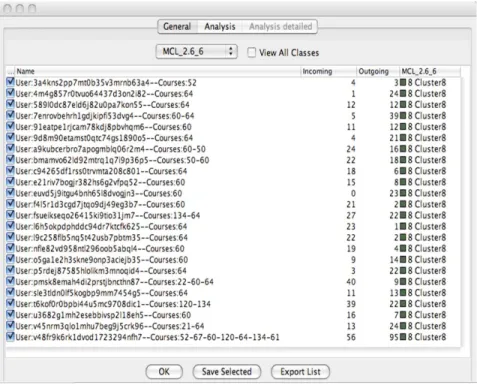
Task: Toggle checkbox for User:v48fr9k6rk1dvod1723294nfh7
Action: tap(10, 337)
